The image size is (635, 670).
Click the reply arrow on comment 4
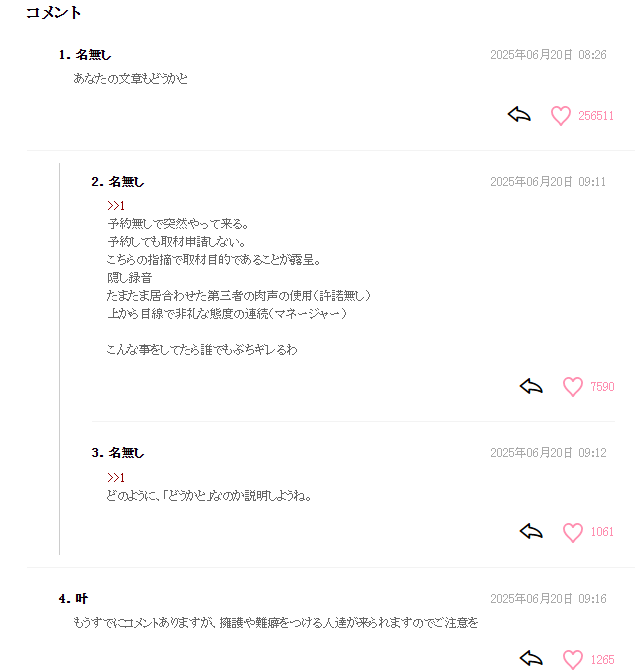531,658
